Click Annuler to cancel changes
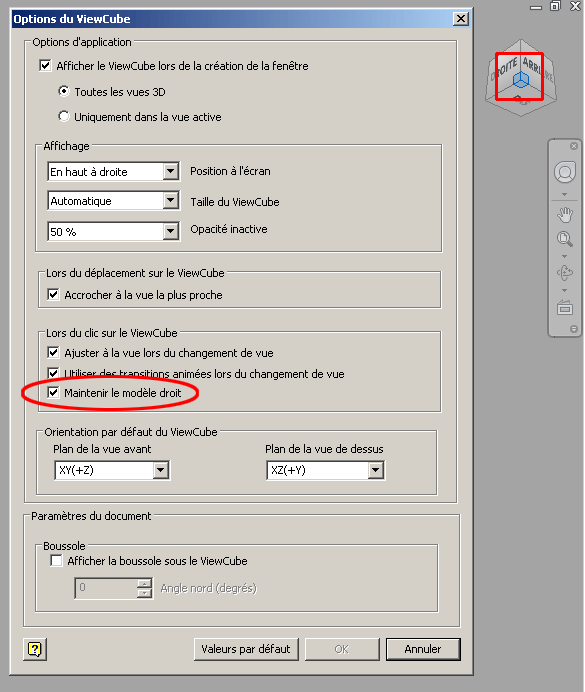 coord(423,649)
